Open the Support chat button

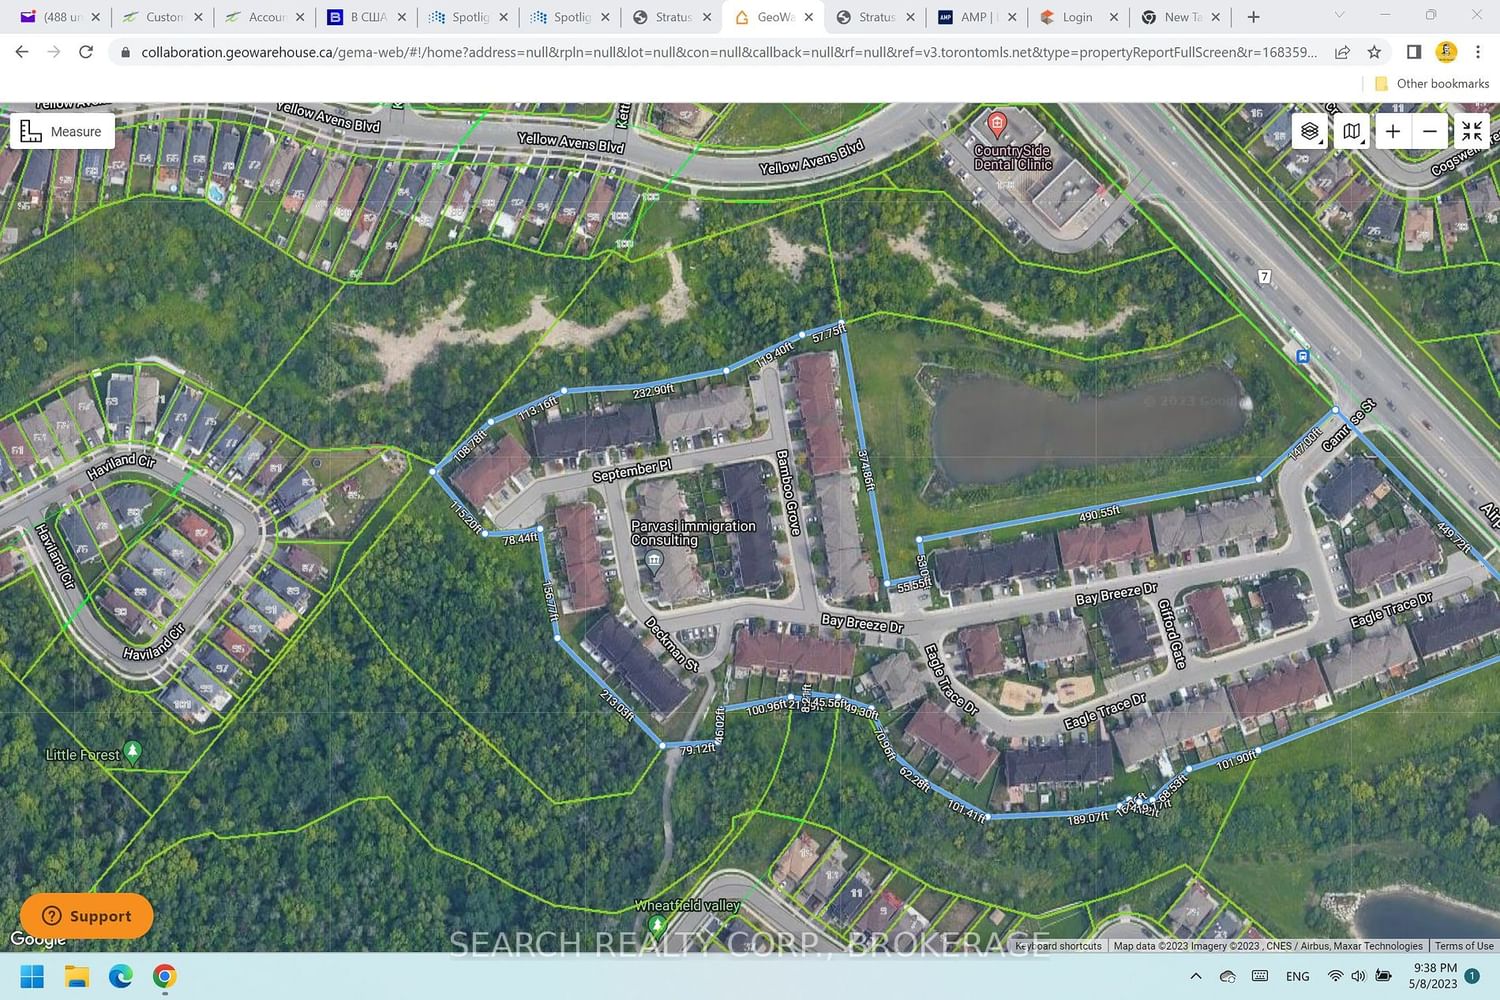87,916
